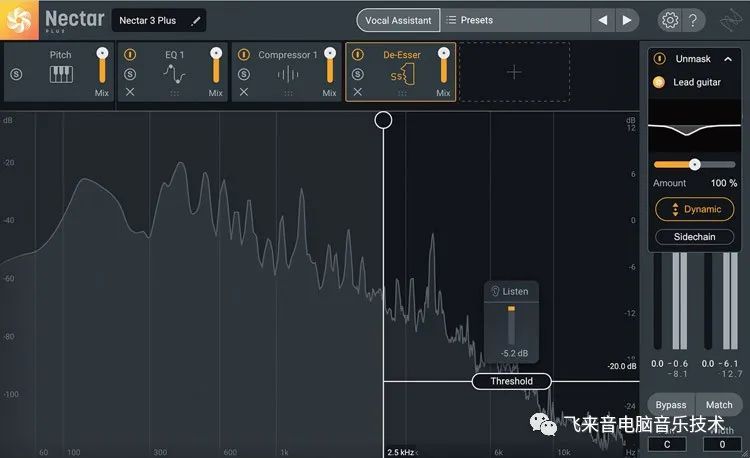This screenshot has height=458, width=750.
Task: Click the -20.0 dB threshold value
Action: (x=622, y=366)
